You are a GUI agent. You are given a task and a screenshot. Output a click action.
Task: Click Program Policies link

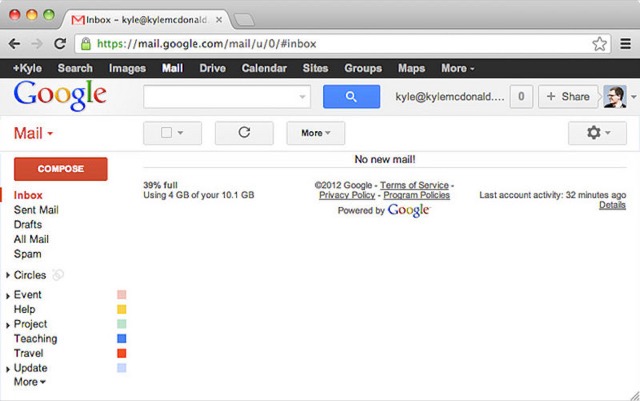[x=417, y=195]
